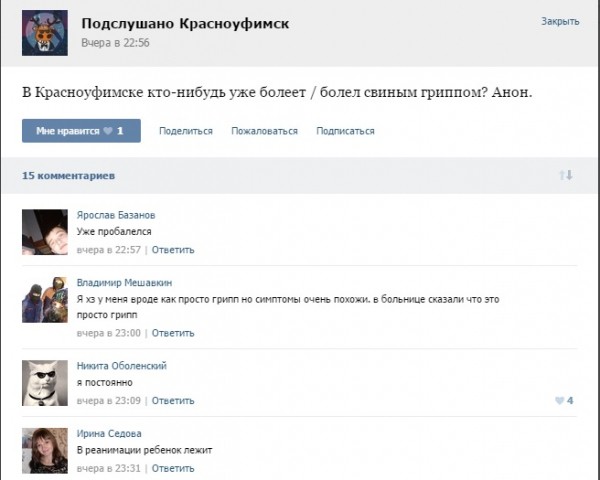Select Мешавкин's comment text about просто грипп

click(x=288, y=307)
